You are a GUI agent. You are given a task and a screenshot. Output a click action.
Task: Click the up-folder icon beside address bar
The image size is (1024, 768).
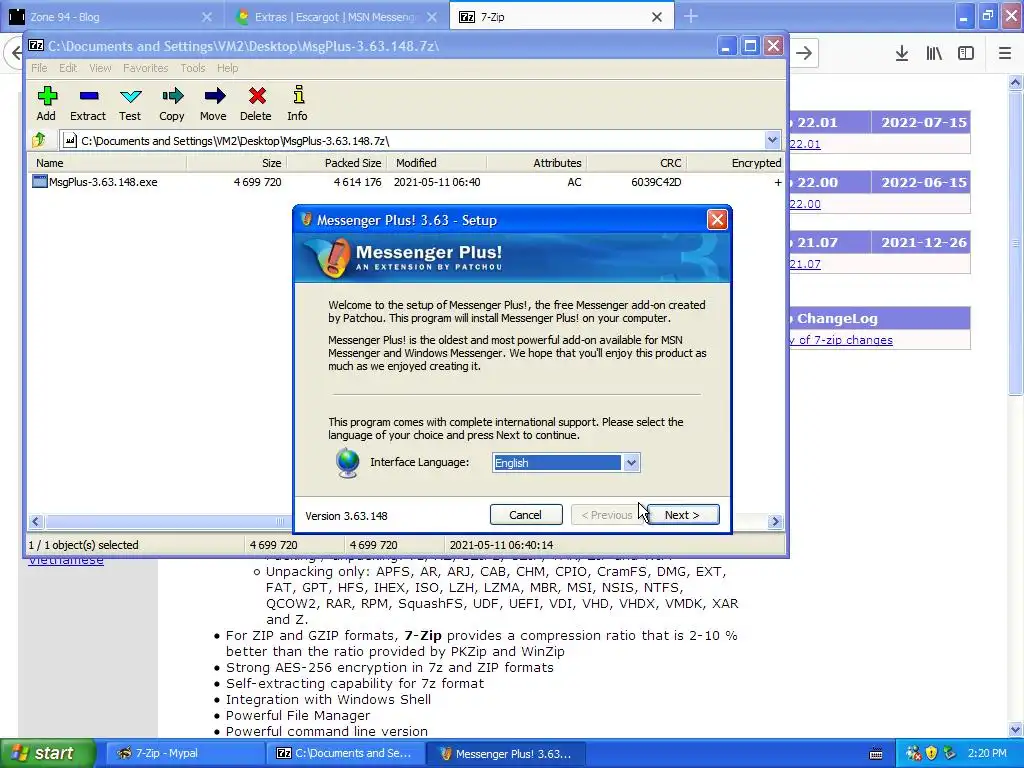point(39,140)
